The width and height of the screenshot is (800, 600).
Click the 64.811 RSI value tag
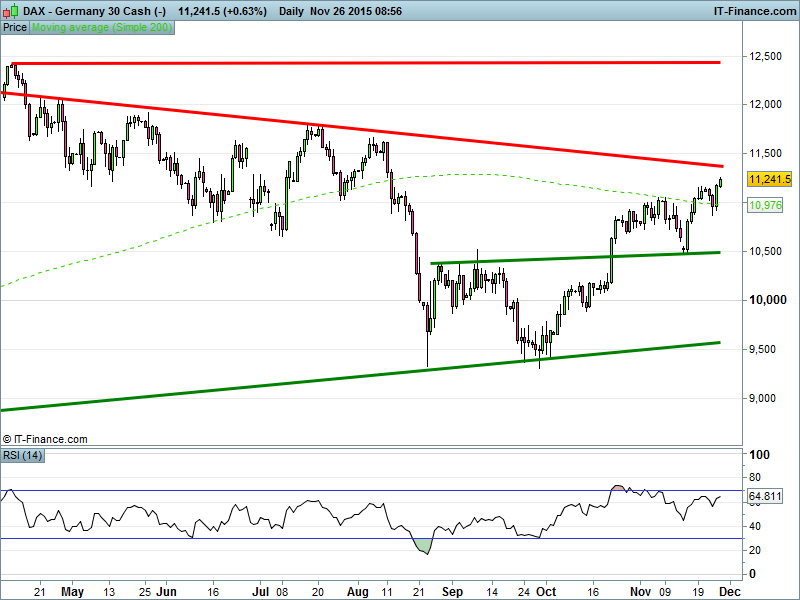click(x=764, y=496)
